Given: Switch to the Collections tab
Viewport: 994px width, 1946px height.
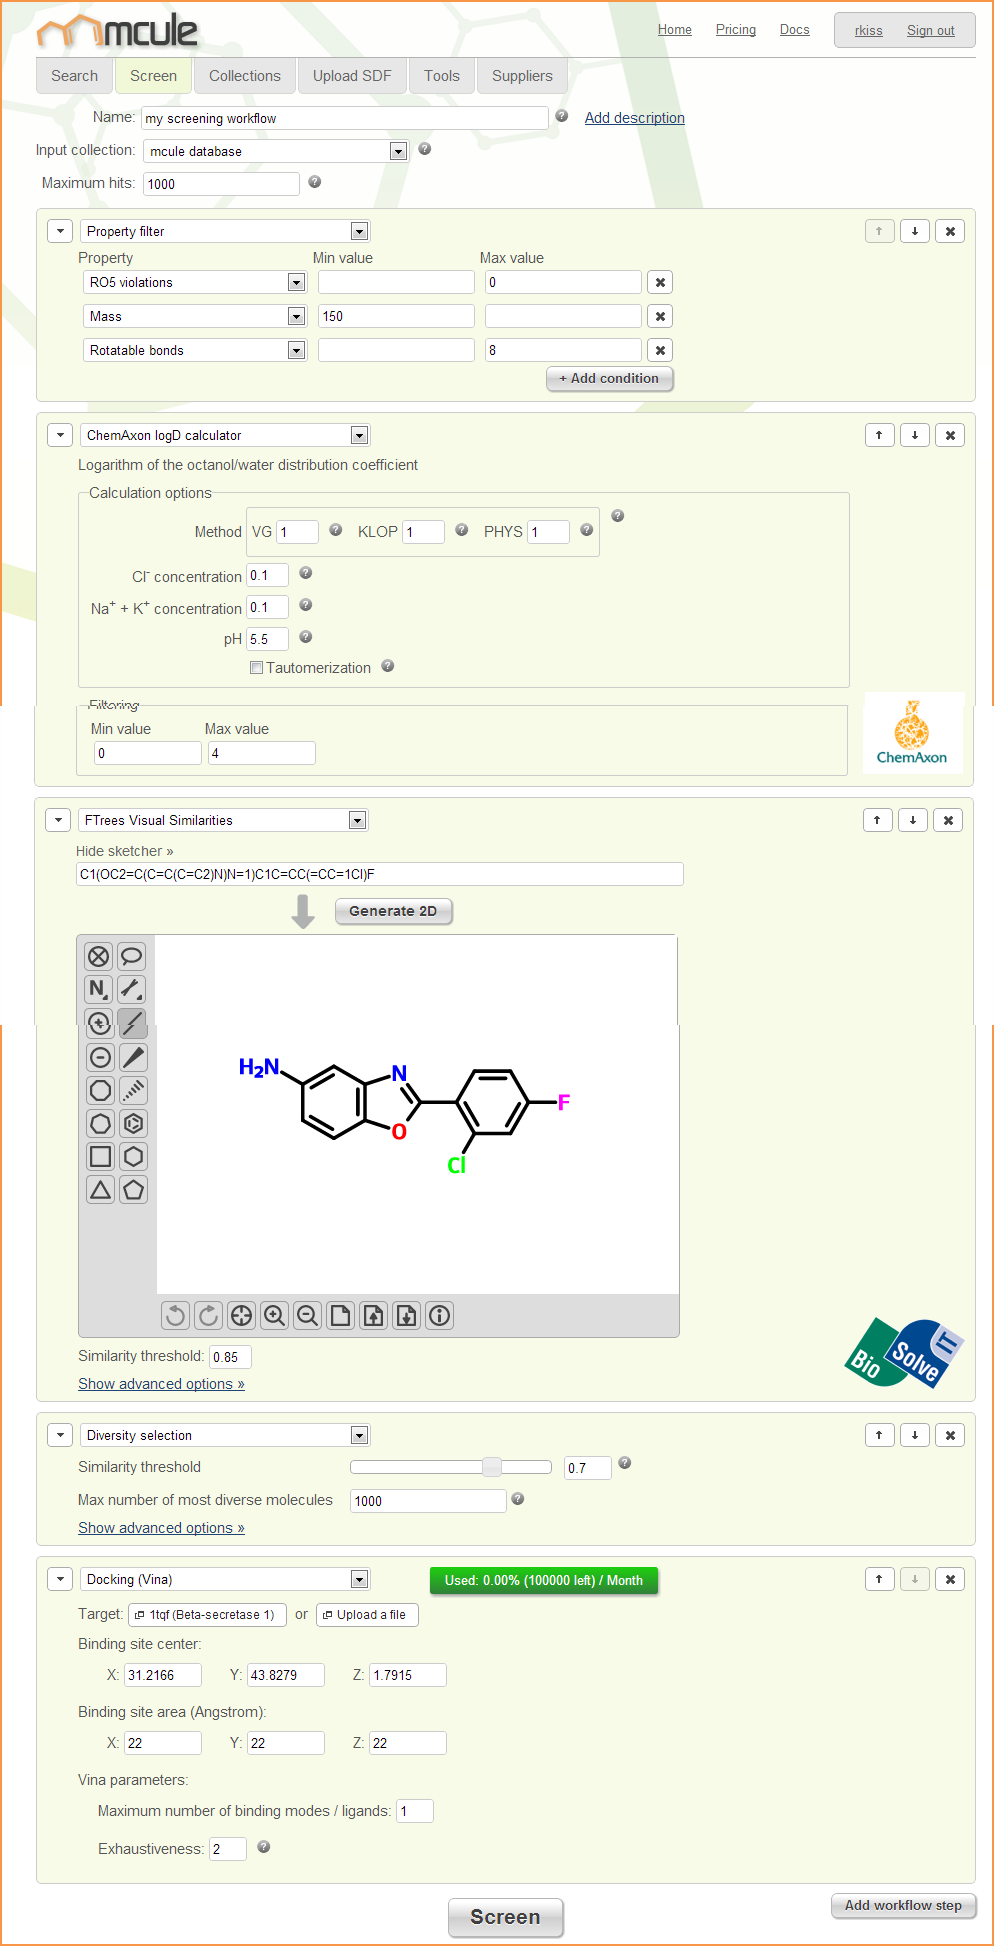Looking at the screenshot, I should (x=244, y=76).
